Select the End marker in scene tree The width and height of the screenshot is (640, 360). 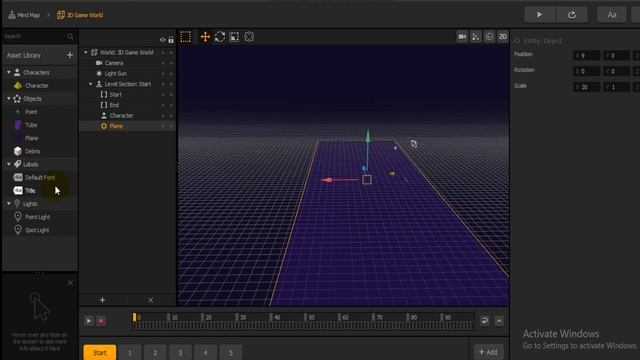[114, 105]
